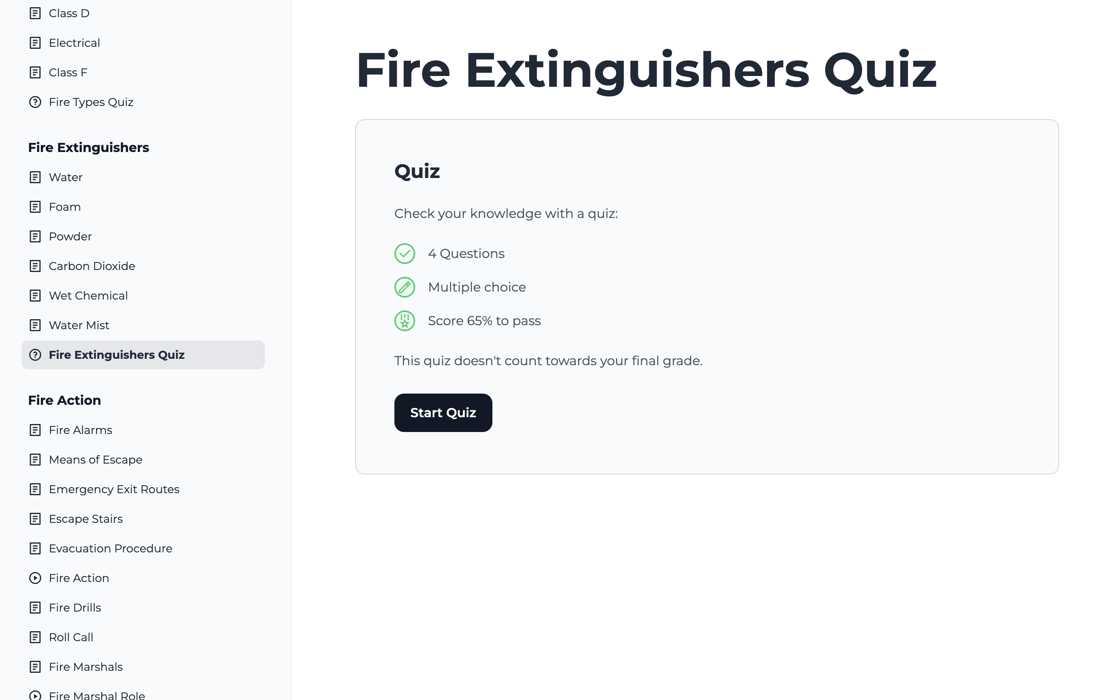The height and width of the screenshot is (700, 1120).
Task: Open the Evacuation Procedure lesson
Action: [x=110, y=548]
